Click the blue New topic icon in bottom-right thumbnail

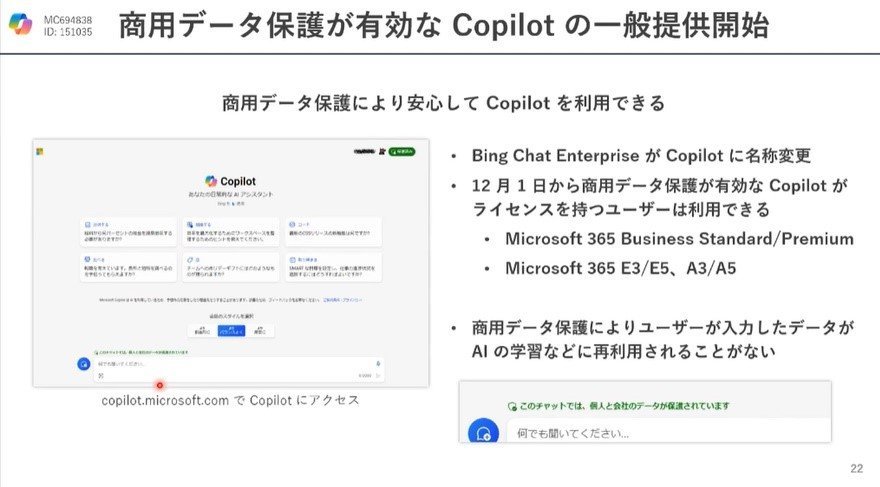coord(483,432)
